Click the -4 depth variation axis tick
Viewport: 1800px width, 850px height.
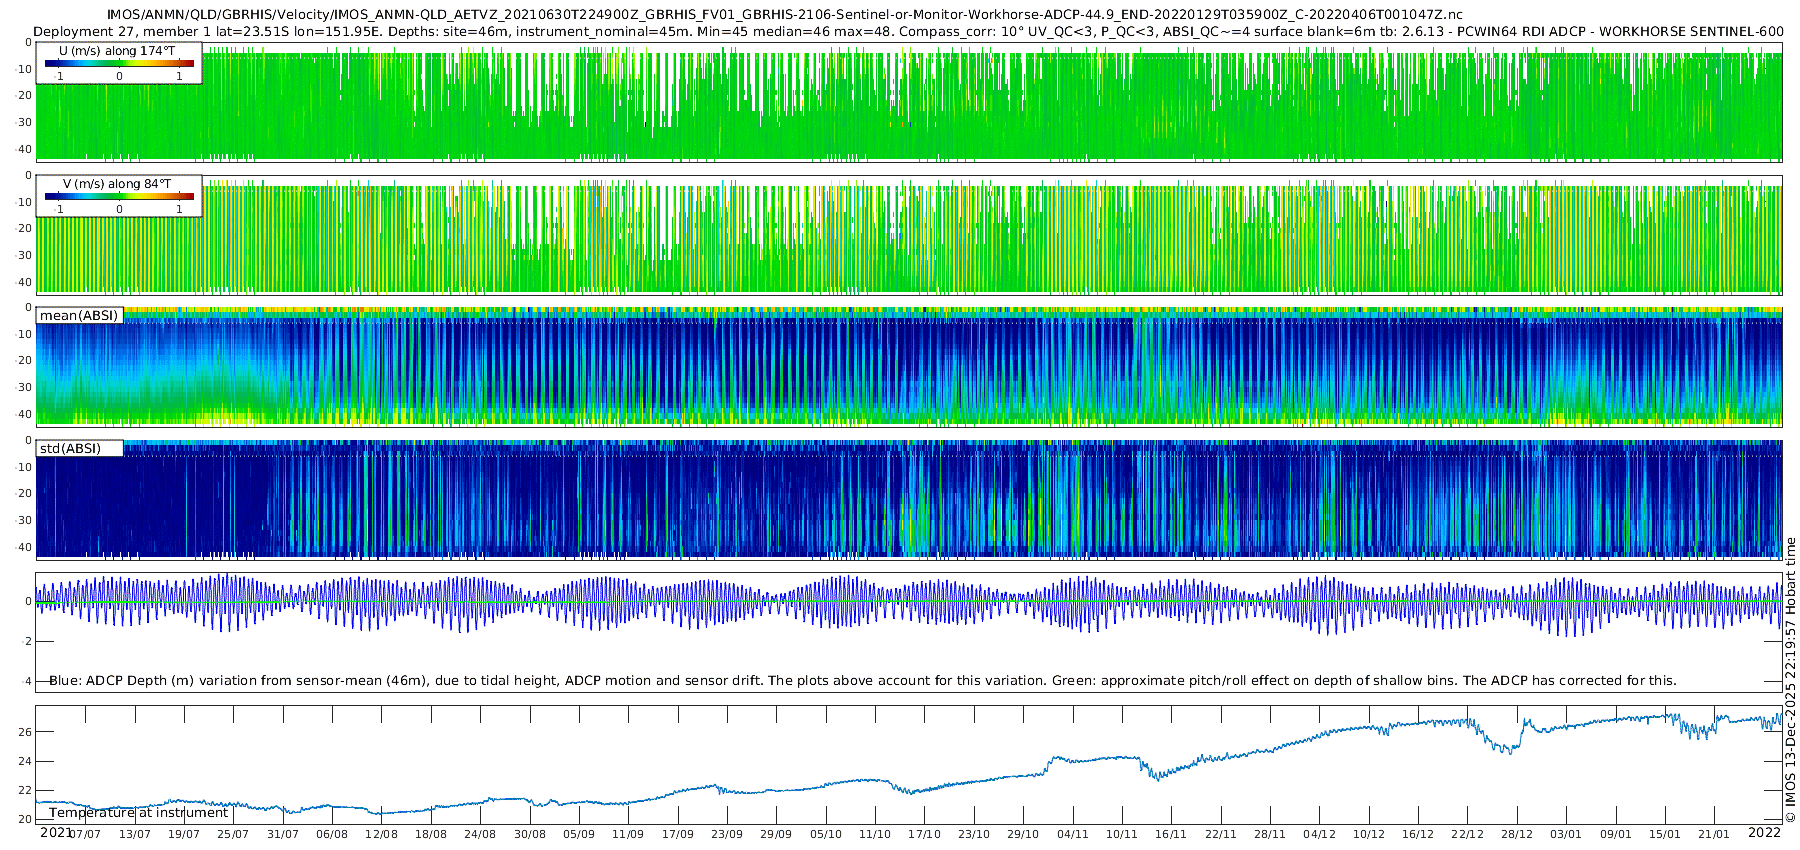click(25, 681)
